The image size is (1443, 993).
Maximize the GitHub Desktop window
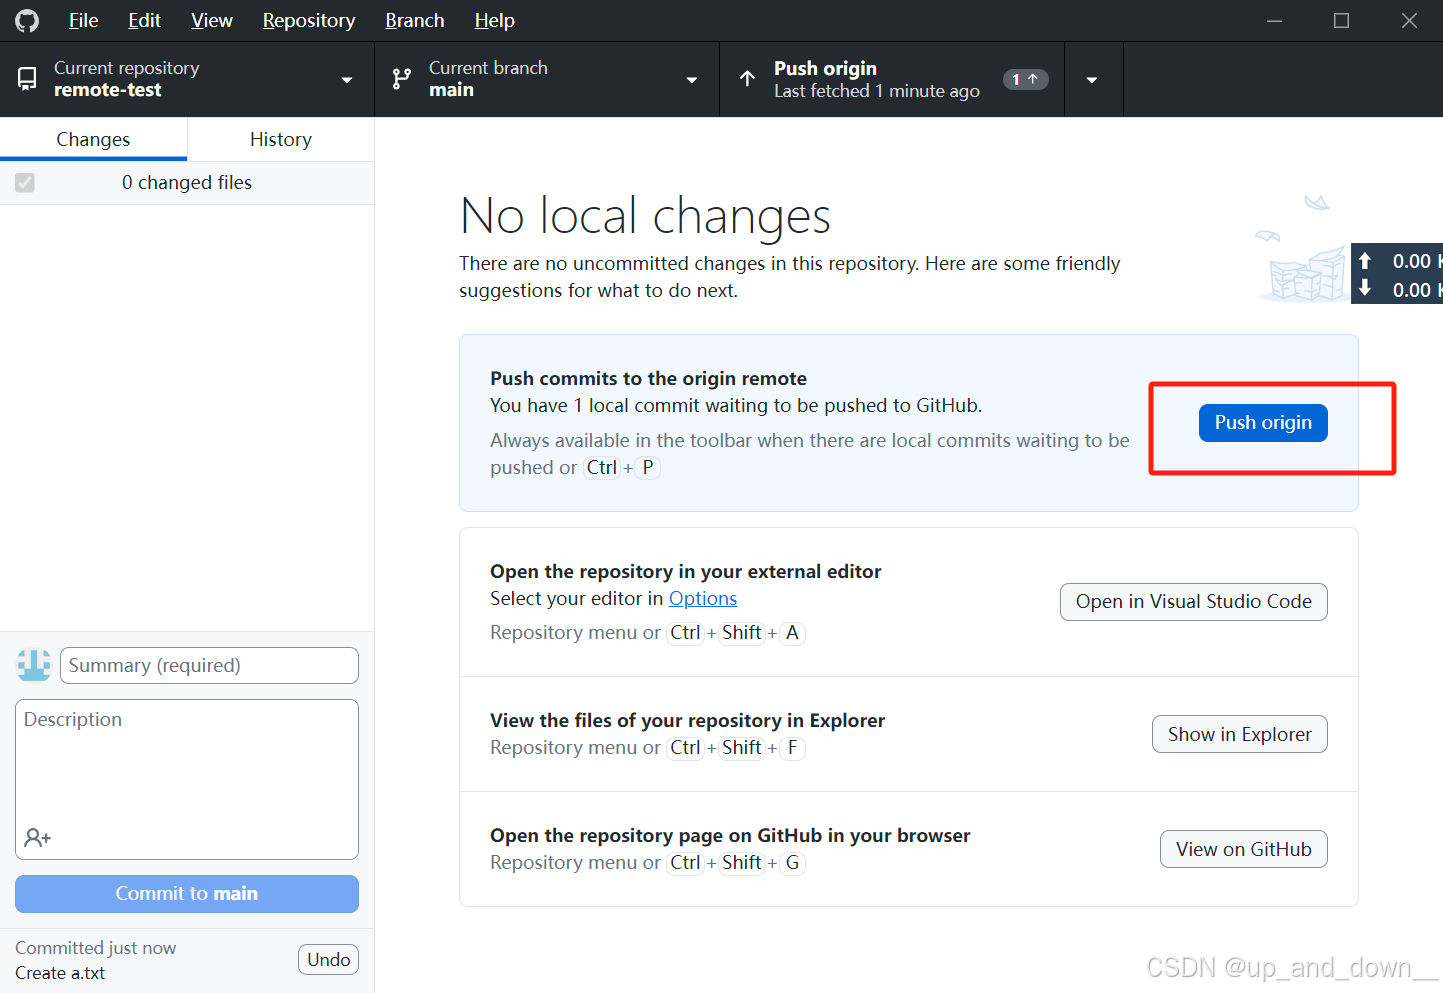pos(1342,20)
